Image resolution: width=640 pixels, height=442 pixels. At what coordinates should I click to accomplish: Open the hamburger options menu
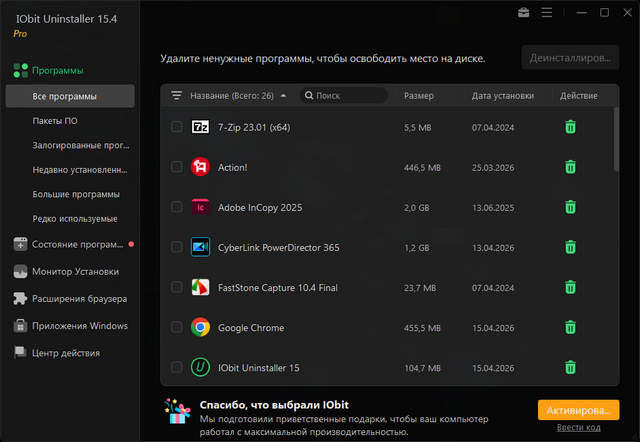click(x=547, y=13)
